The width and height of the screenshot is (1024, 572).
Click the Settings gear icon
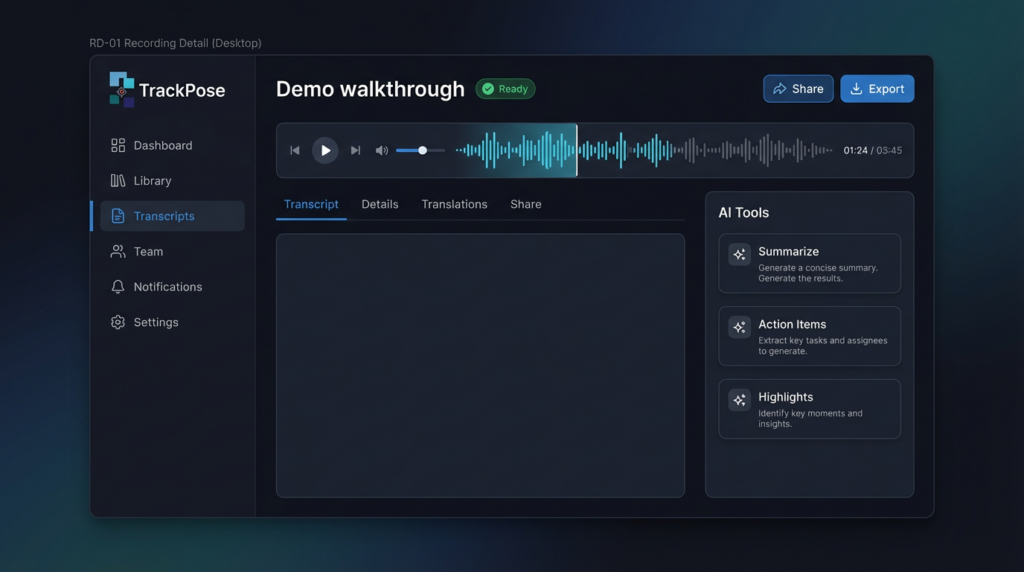pyautogui.click(x=118, y=323)
